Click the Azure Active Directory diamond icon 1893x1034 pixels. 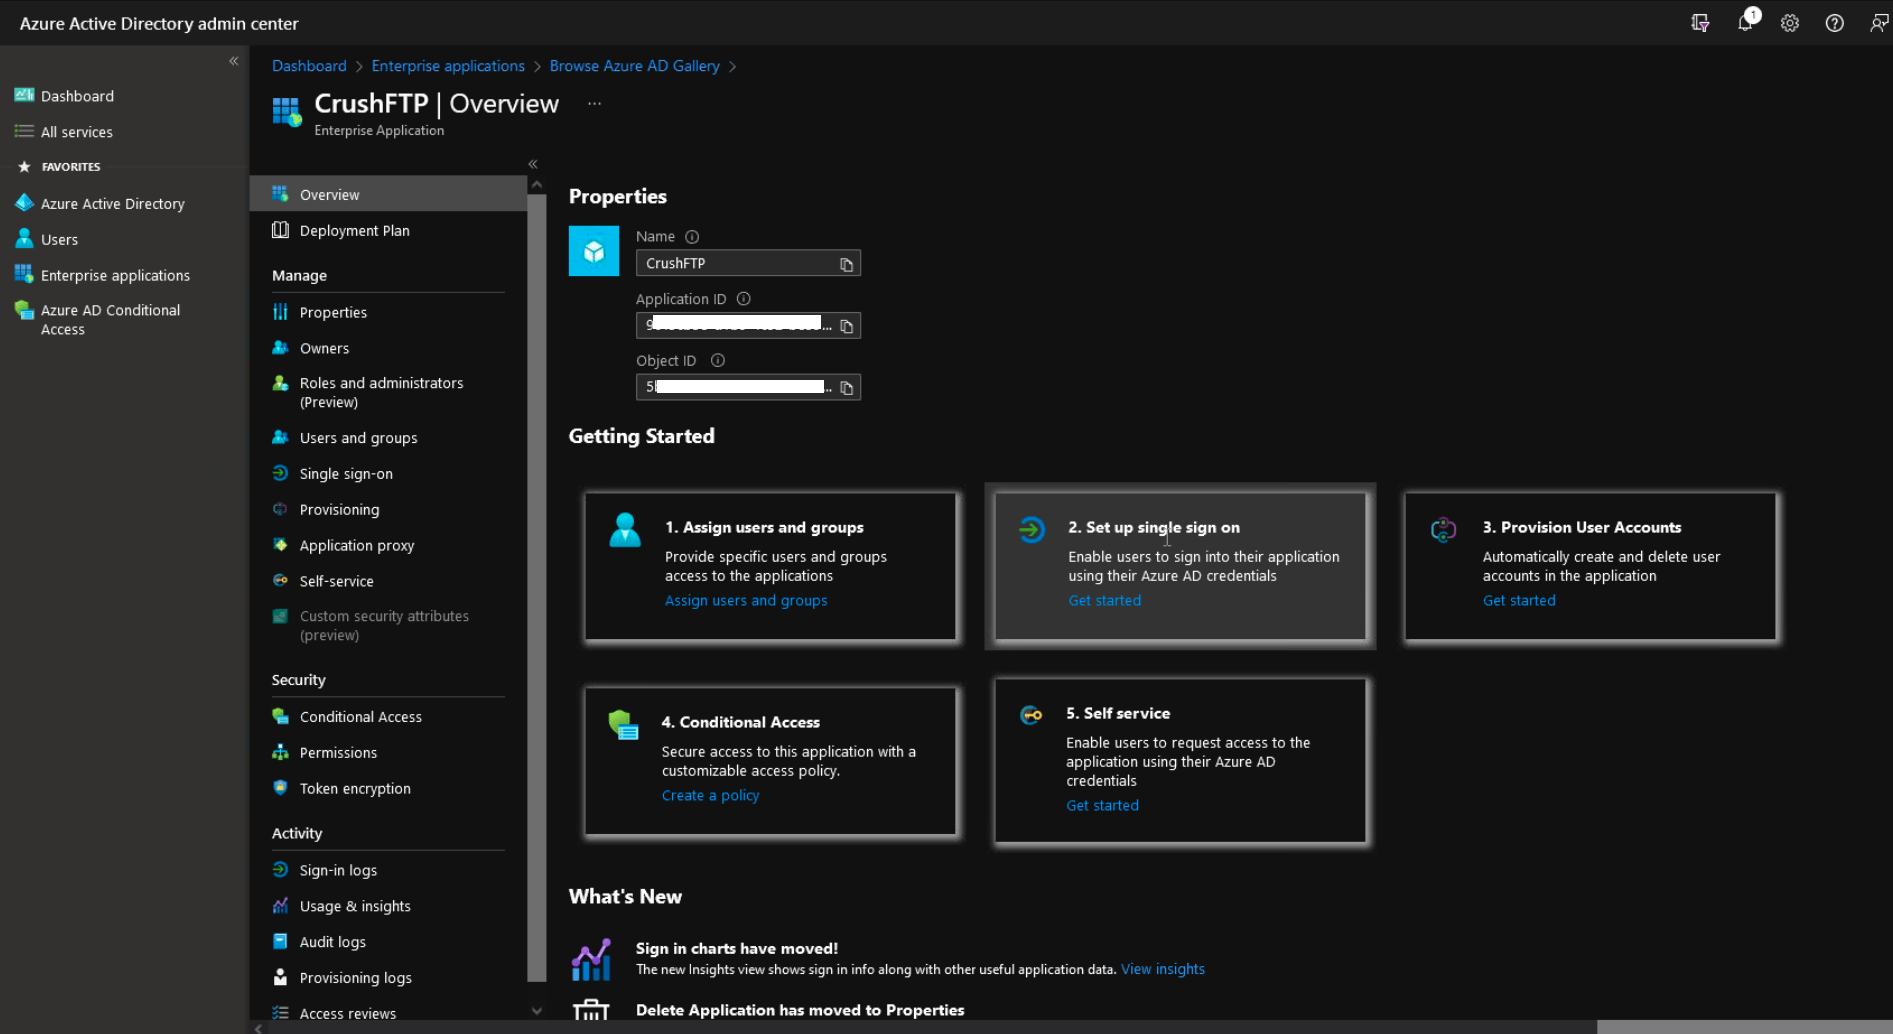[24, 203]
